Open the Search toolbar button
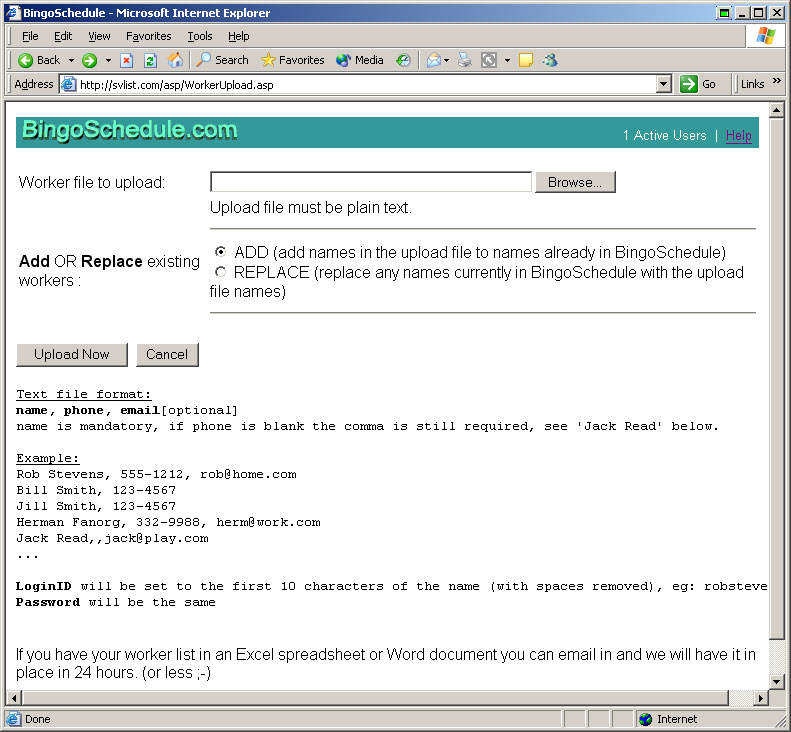The width and height of the screenshot is (791, 732). click(x=222, y=60)
